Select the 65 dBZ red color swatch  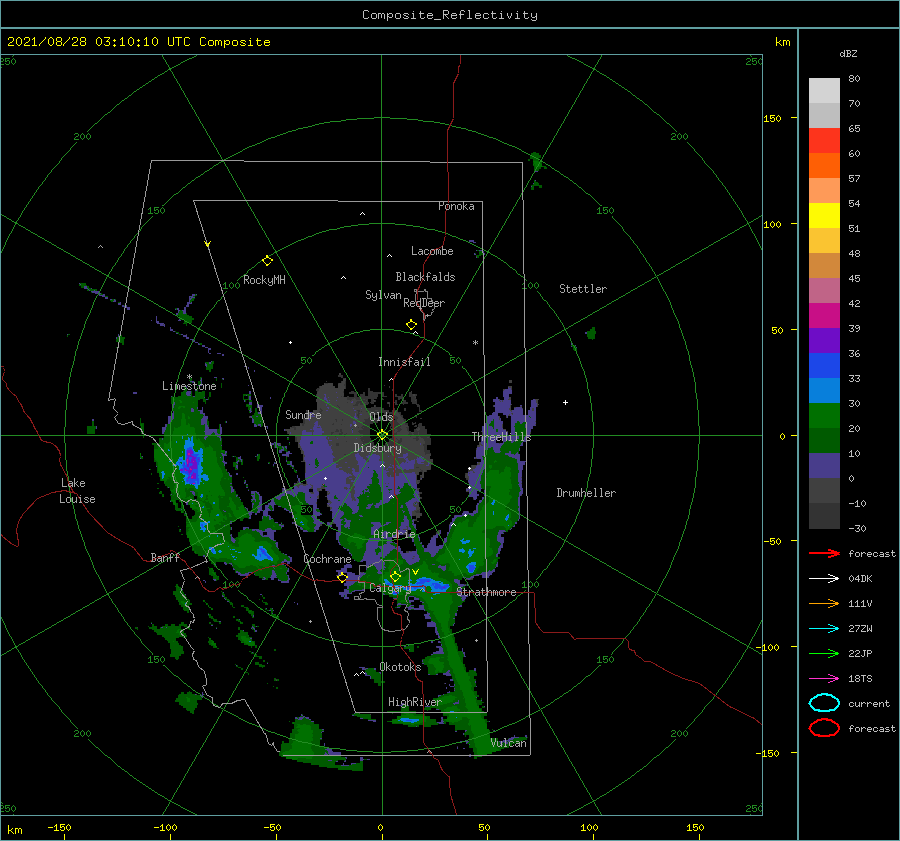tap(824, 140)
